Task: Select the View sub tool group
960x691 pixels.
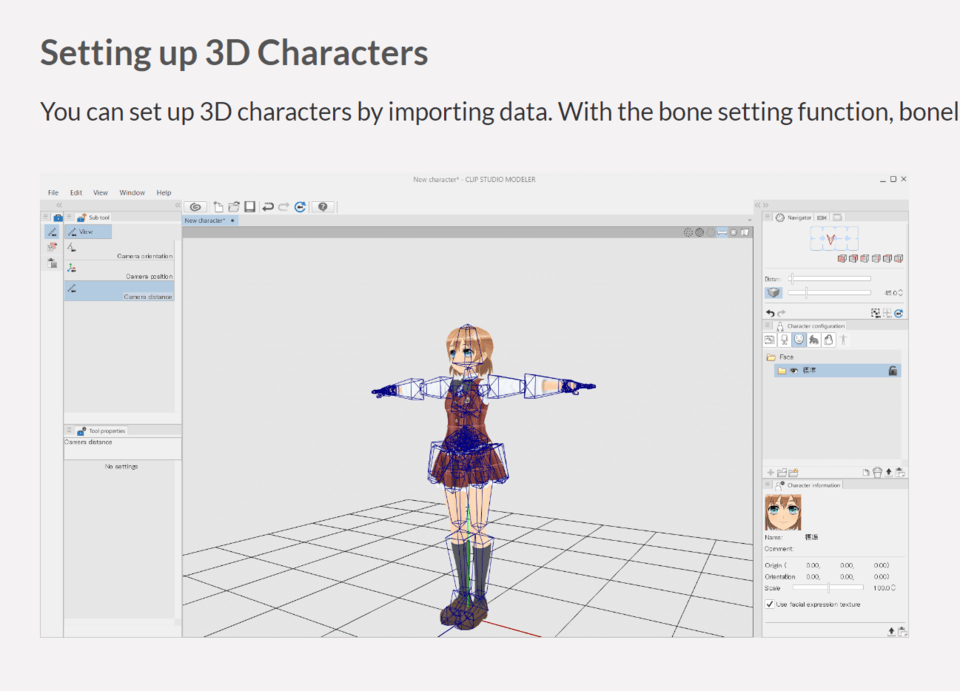Action: [88, 232]
